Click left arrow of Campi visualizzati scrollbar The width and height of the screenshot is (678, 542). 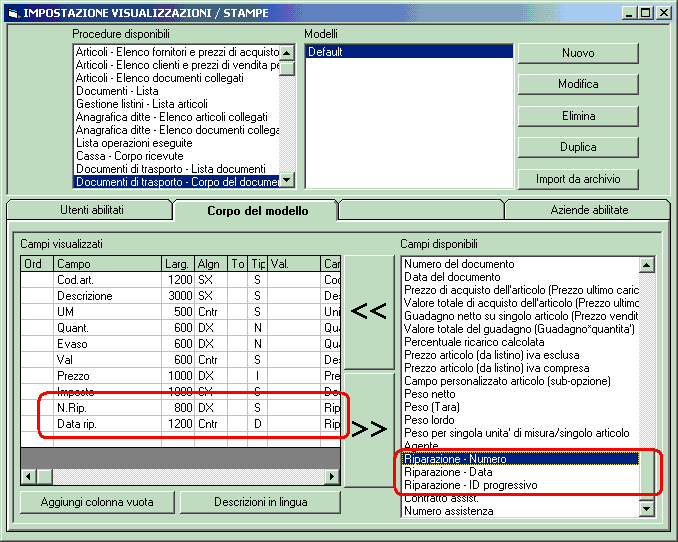(x=29, y=477)
